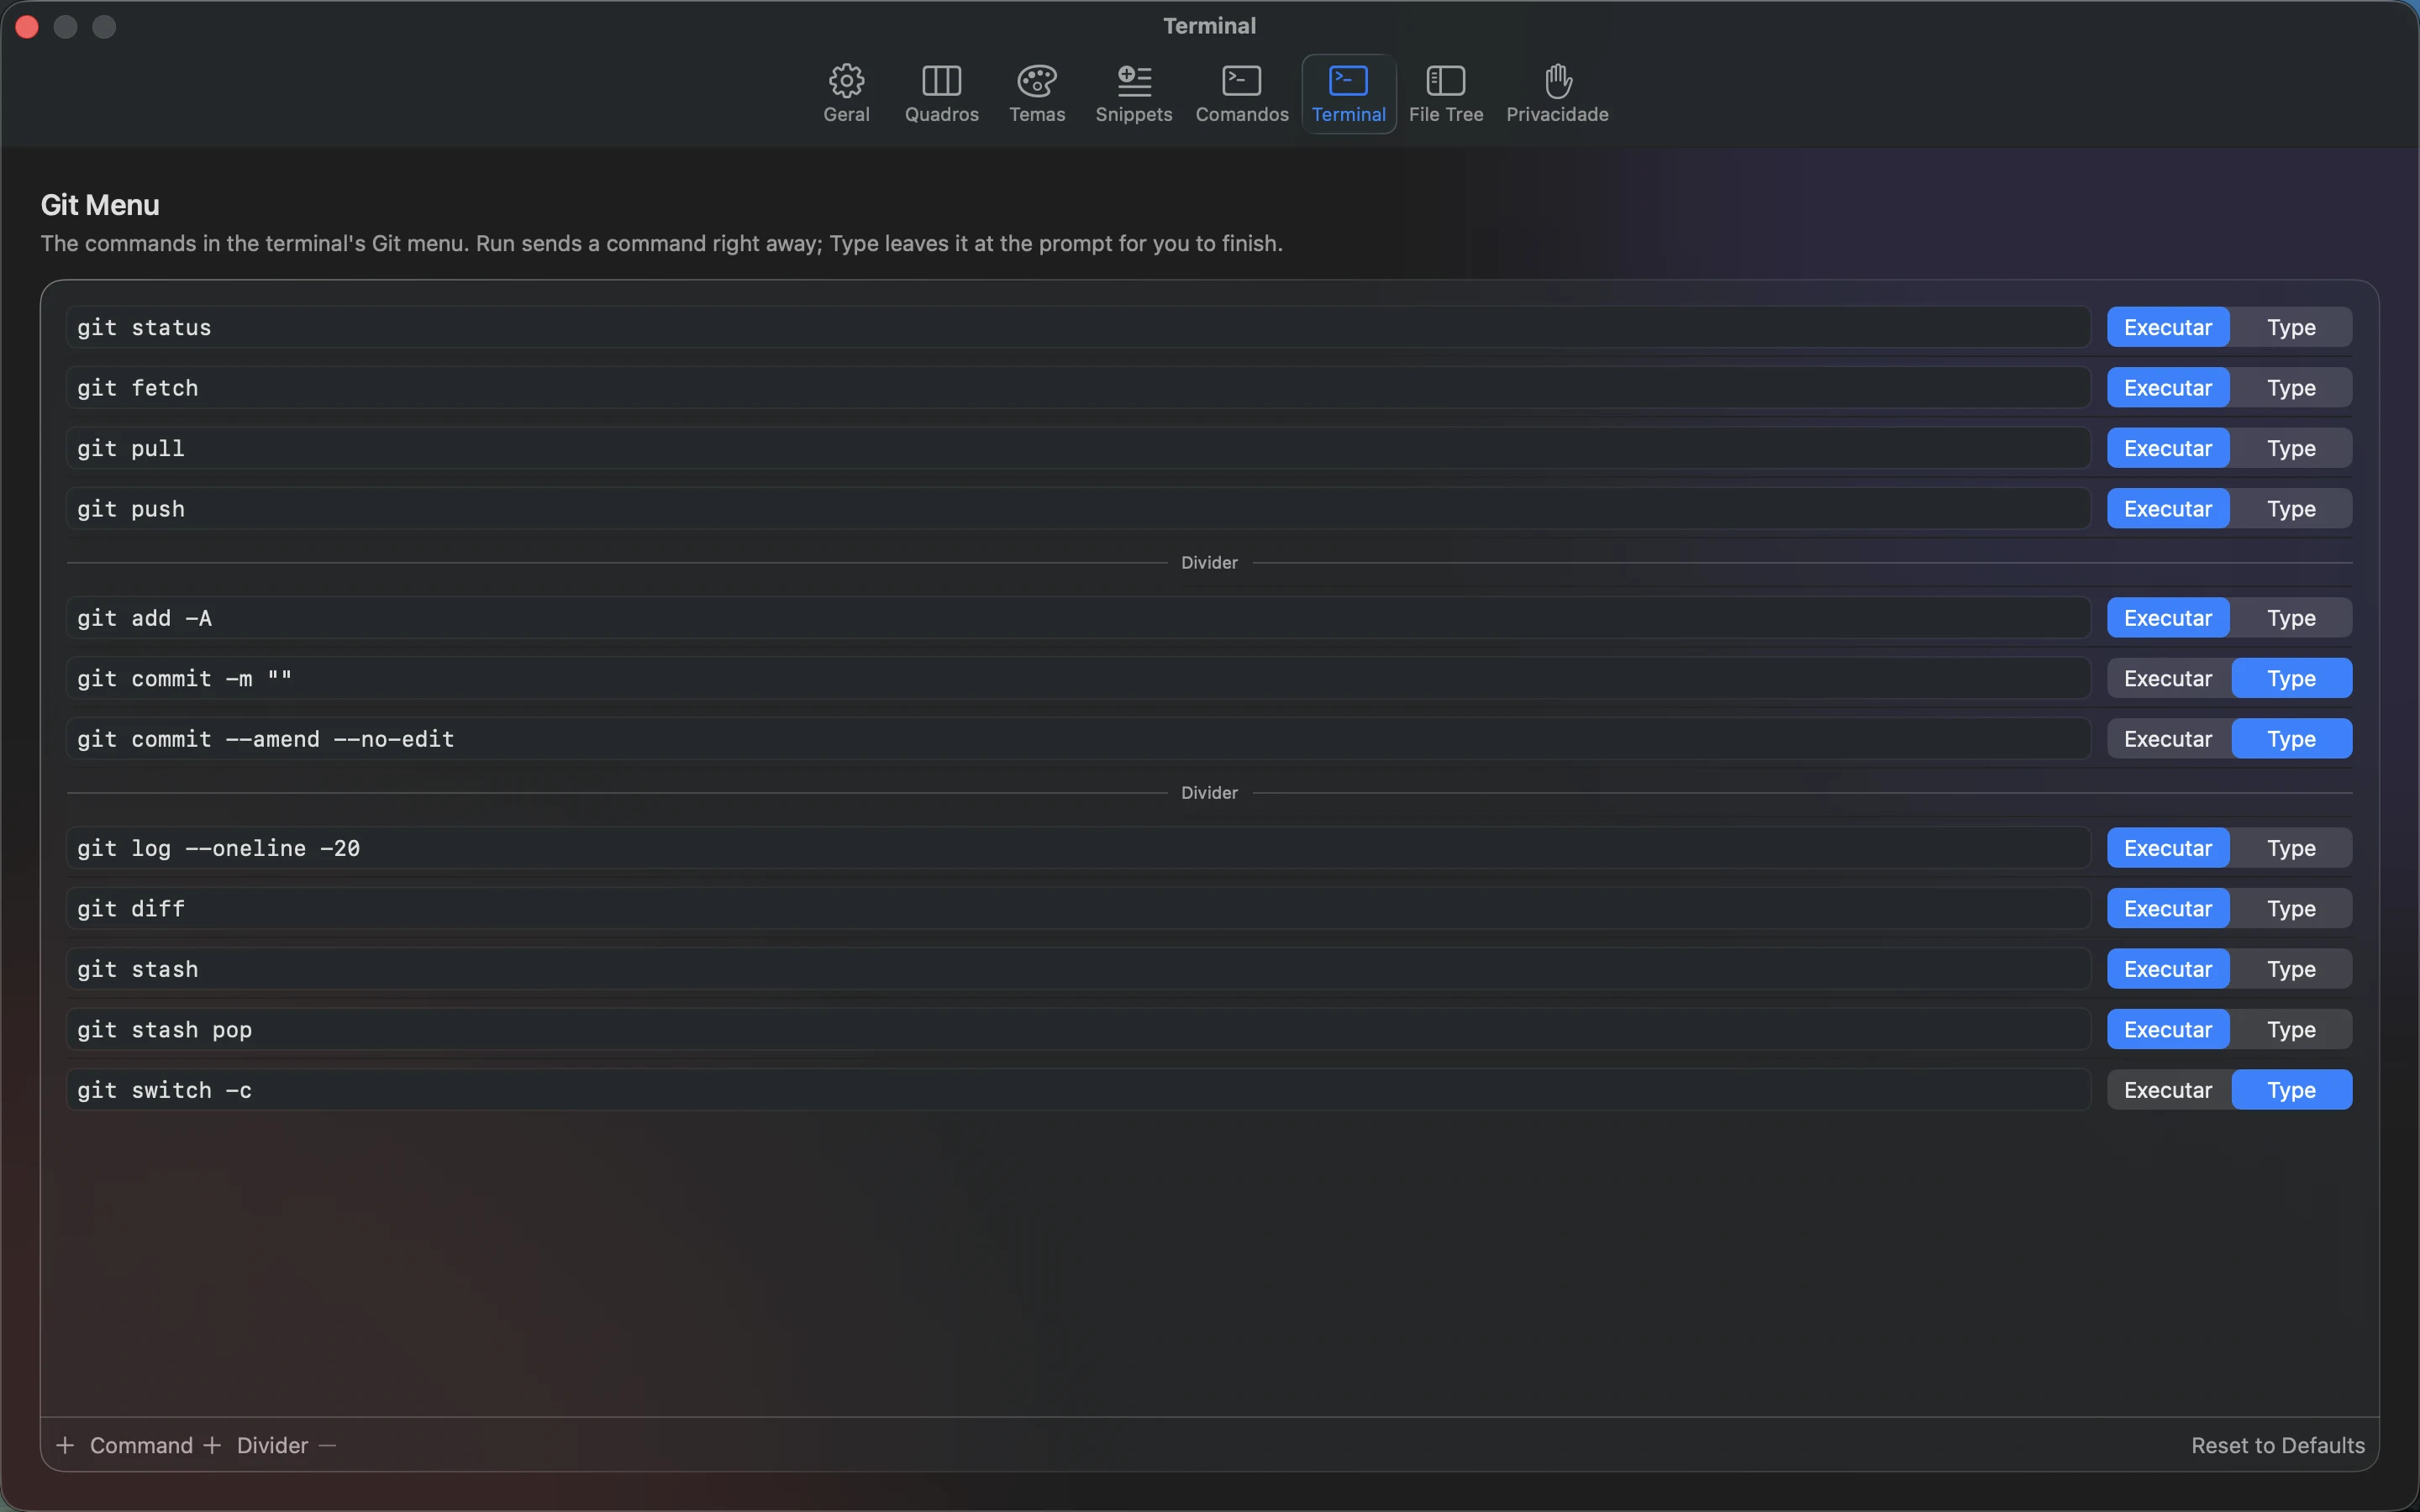Choose Executar for git fetch
Viewport: 2420px width, 1512px height.
pyautogui.click(x=2167, y=387)
